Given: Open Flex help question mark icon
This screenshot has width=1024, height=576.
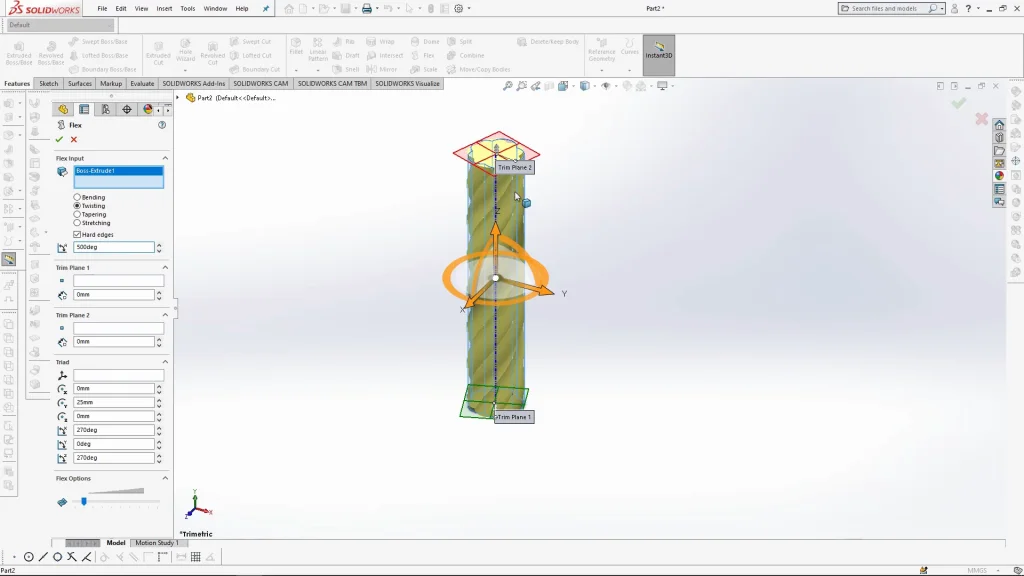Looking at the screenshot, I should 162,125.
